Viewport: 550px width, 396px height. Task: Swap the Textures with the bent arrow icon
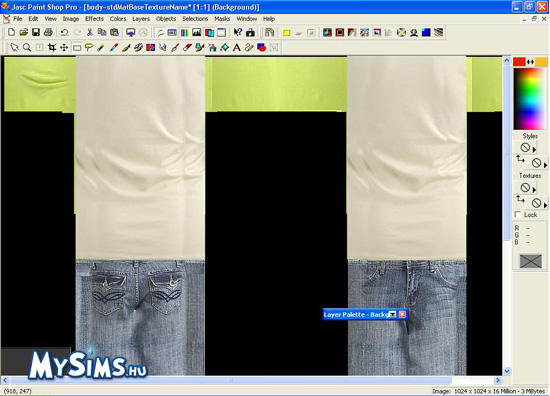(520, 200)
